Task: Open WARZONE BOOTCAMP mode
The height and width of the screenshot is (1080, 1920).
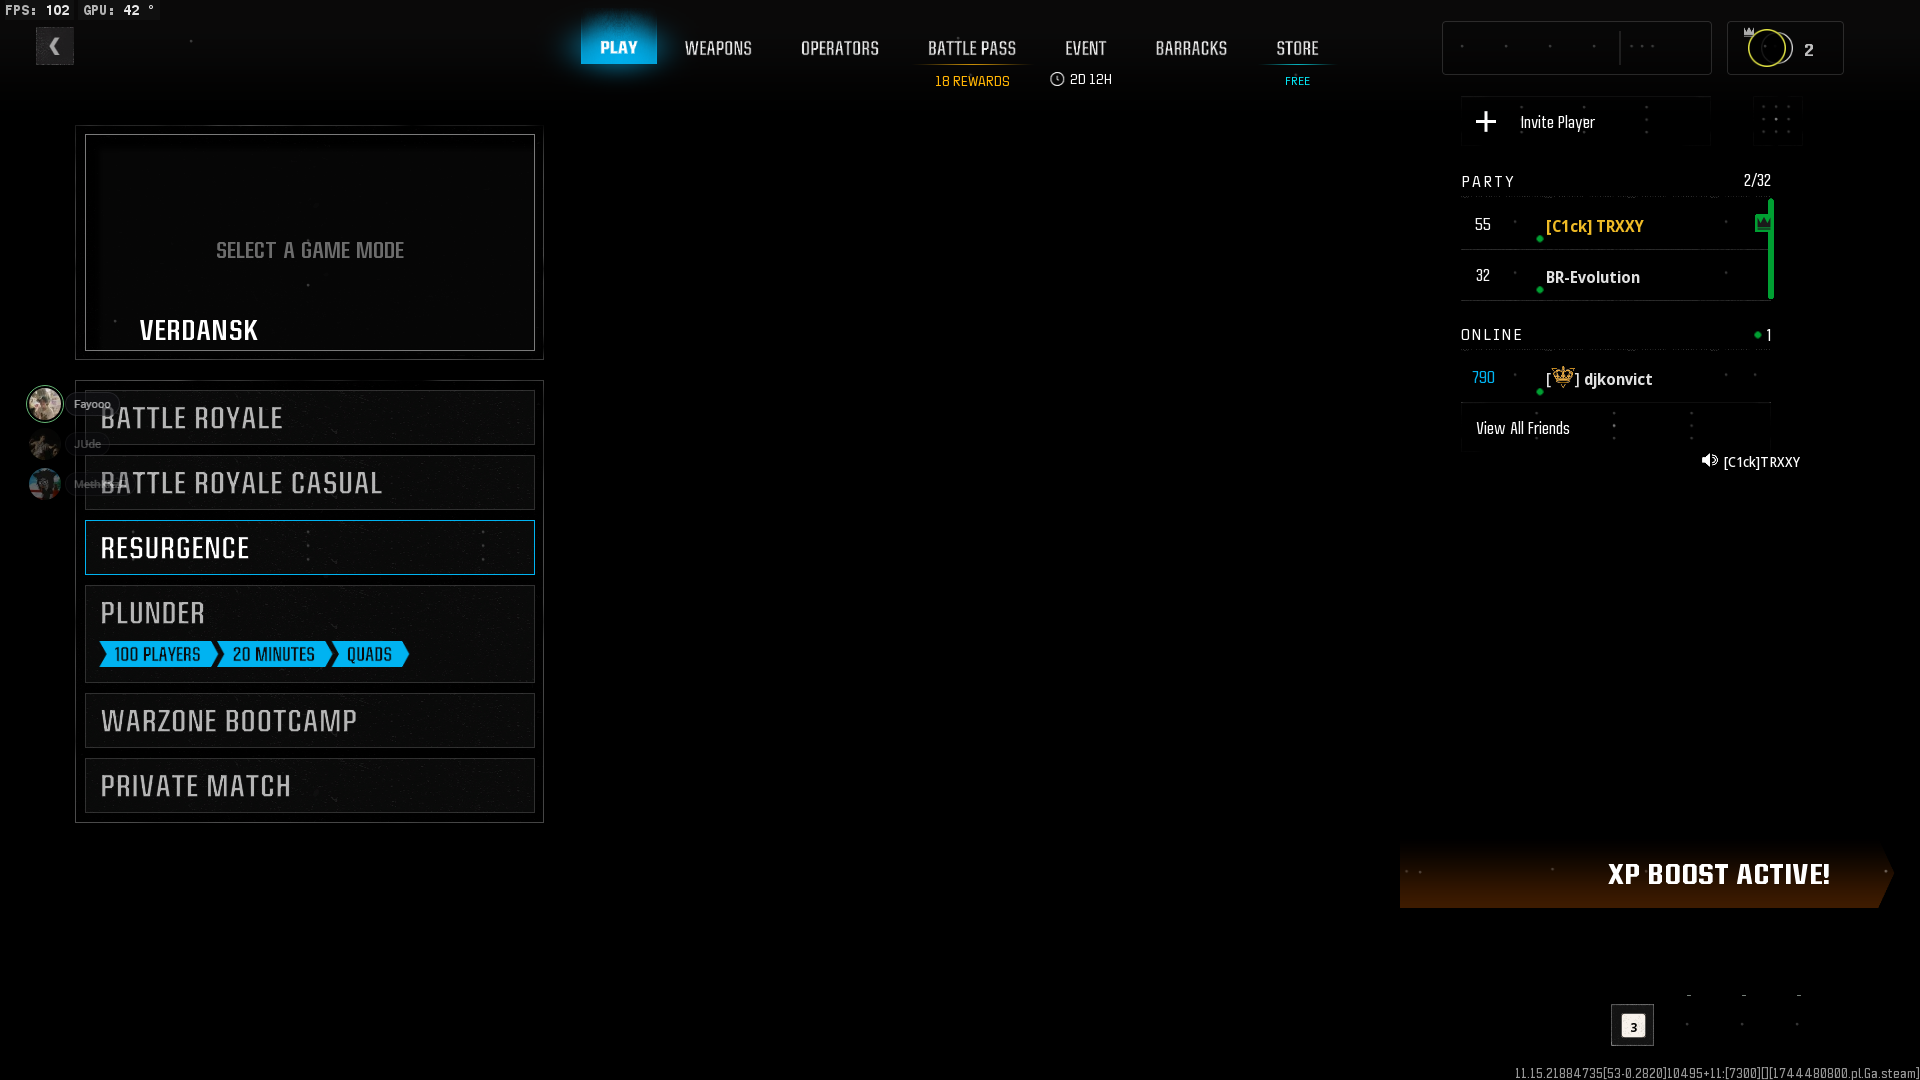Action: [x=310, y=721]
